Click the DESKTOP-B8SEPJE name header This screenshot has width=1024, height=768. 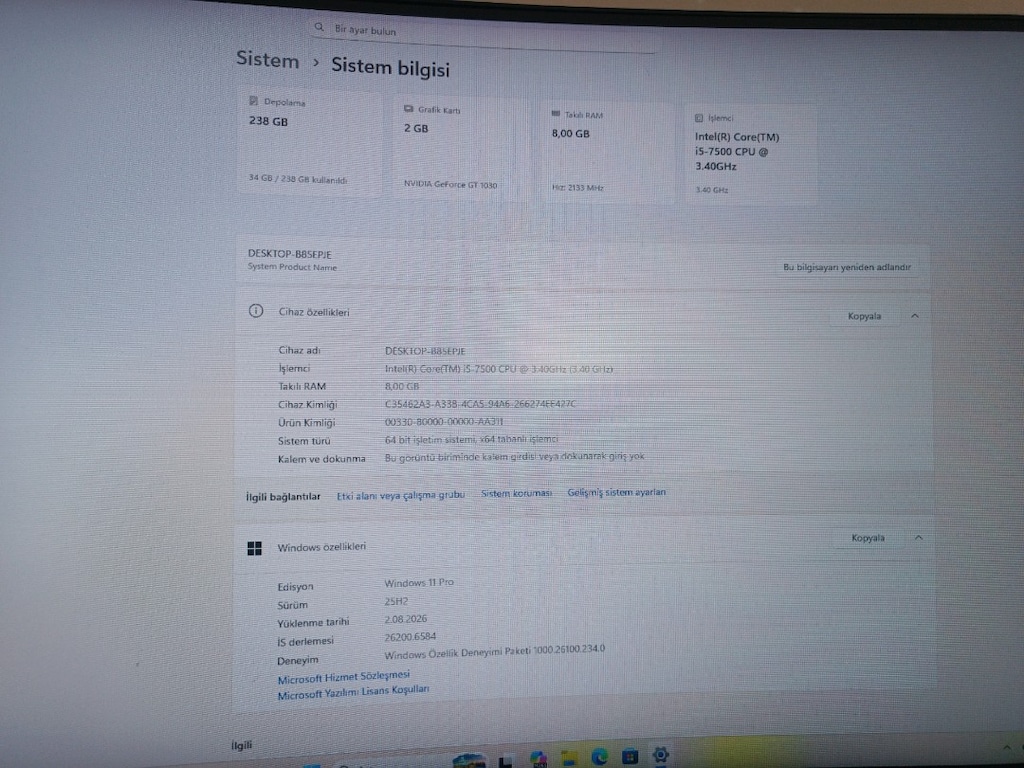point(289,253)
